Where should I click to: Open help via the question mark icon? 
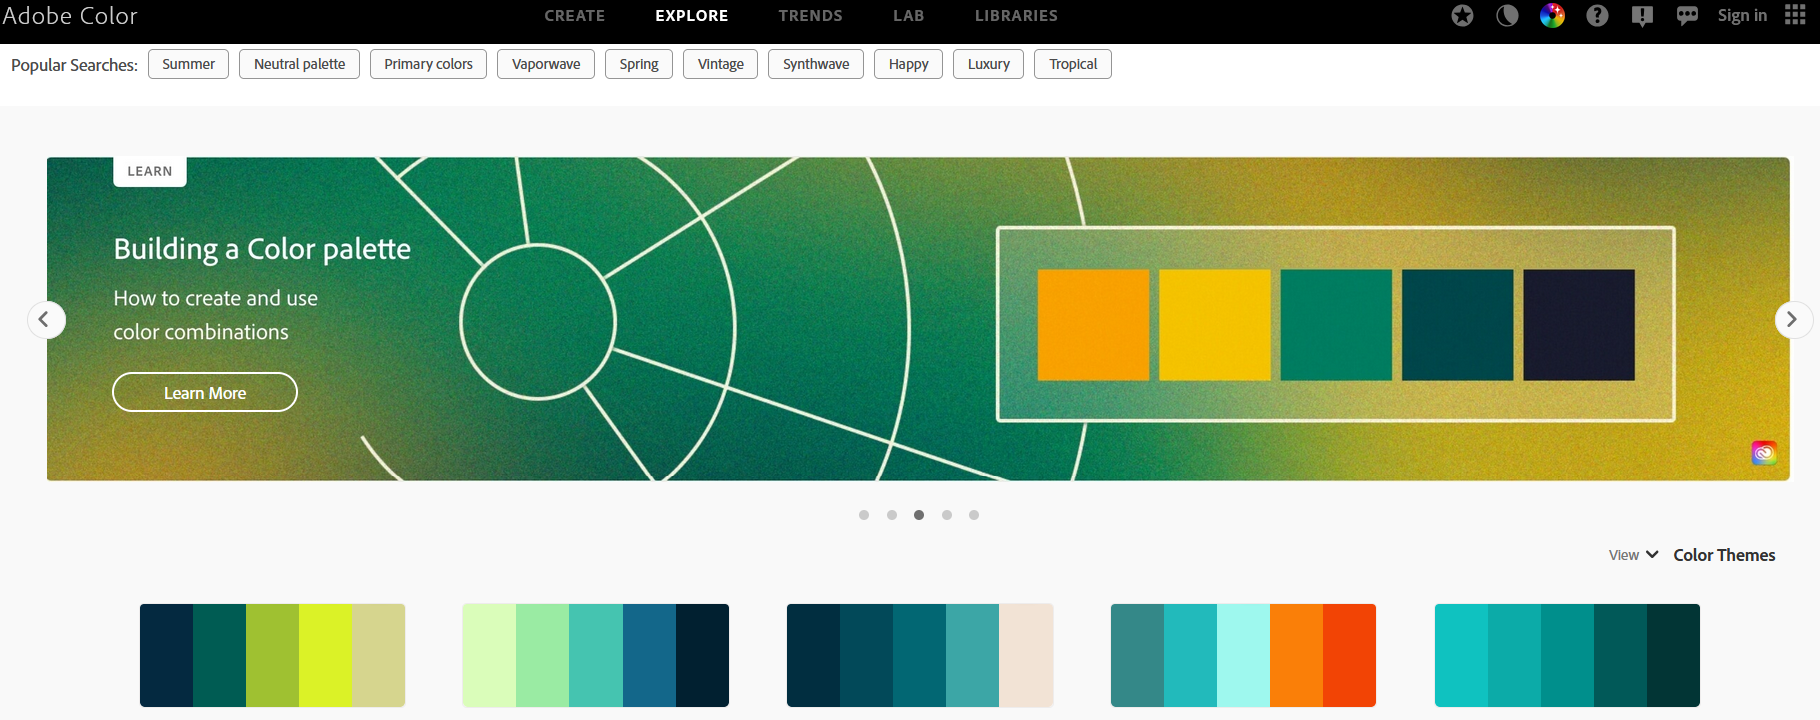click(1597, 15)
